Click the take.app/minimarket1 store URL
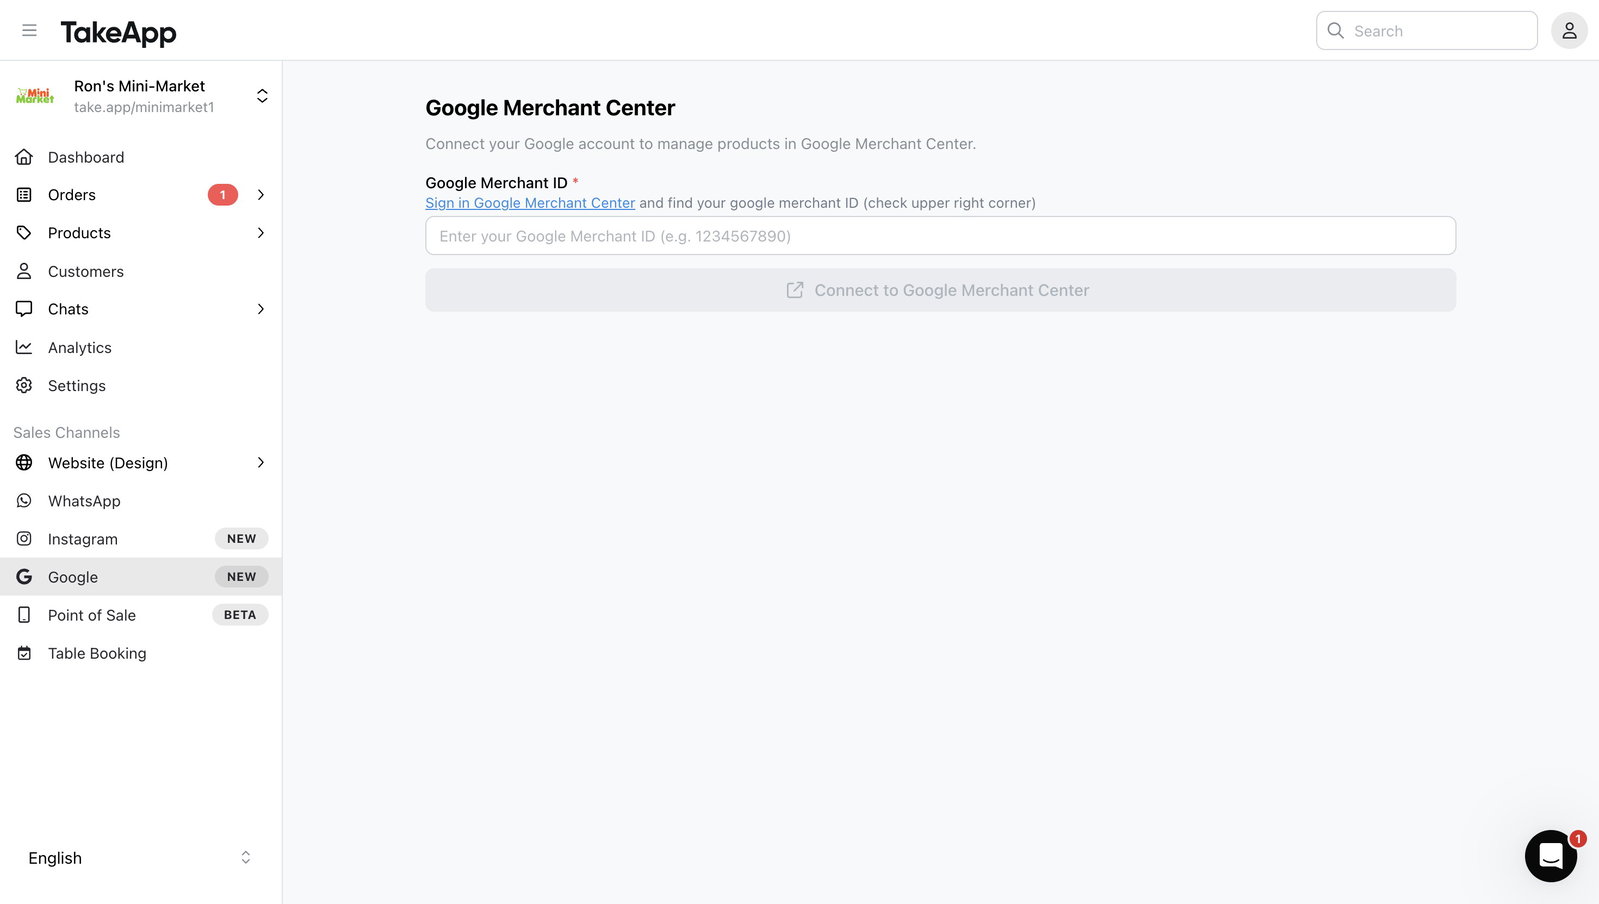This screenshot has height=904, width=1599. [144, 107]
